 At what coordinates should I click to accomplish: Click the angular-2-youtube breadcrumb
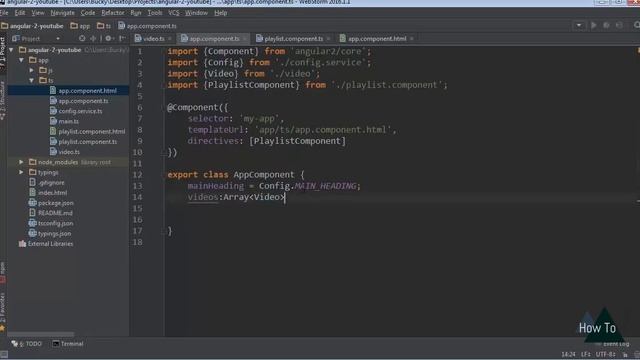pos(32,26)
